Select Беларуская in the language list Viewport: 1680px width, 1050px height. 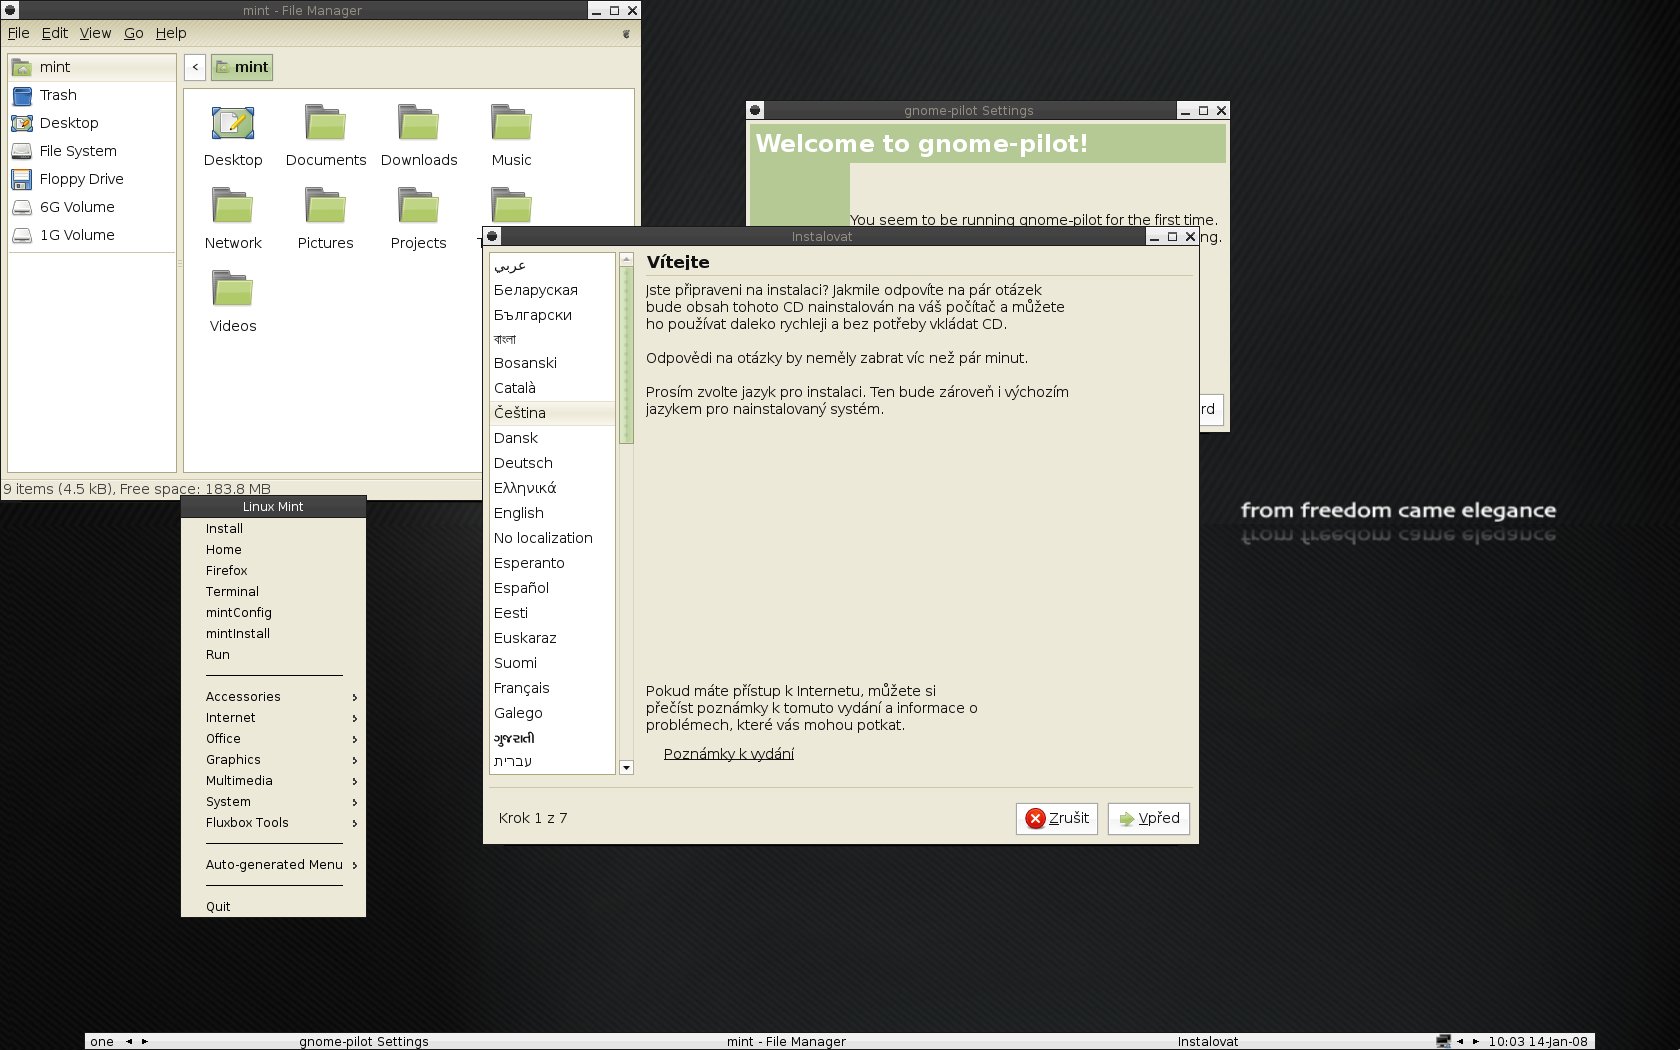point(552,290)
